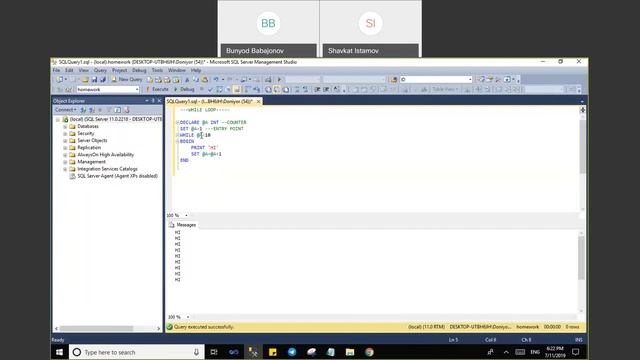
Task: Click the Execute button
Action: [x=157, y=89]
